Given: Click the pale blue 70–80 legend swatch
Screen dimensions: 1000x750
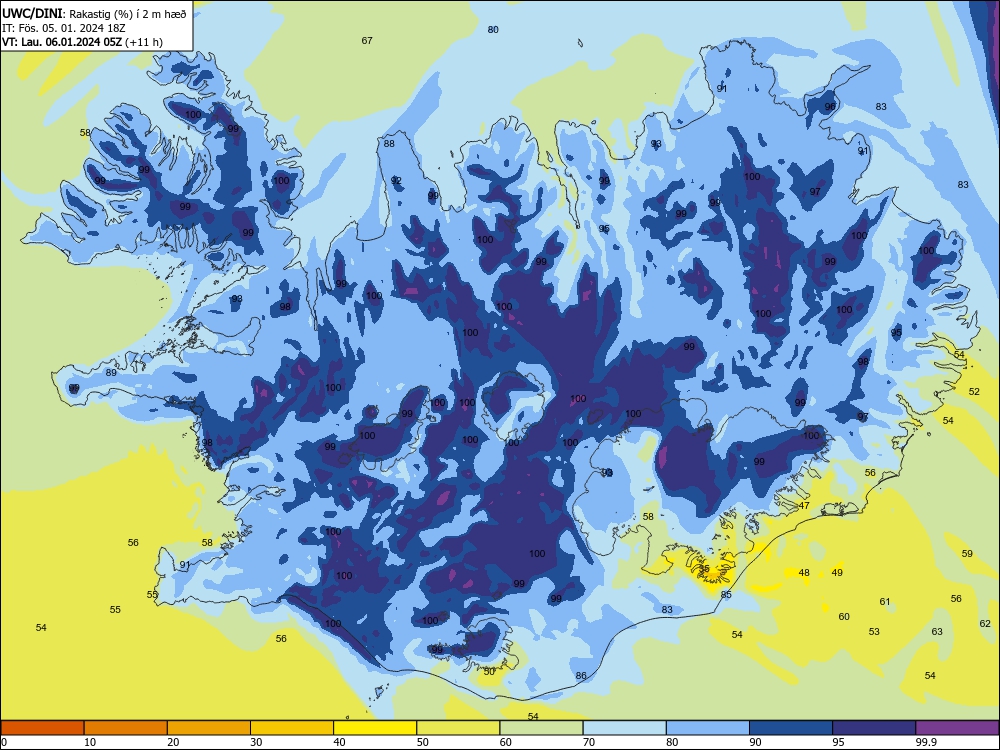Looking at the screenshot, I should (x=624, y=728).
